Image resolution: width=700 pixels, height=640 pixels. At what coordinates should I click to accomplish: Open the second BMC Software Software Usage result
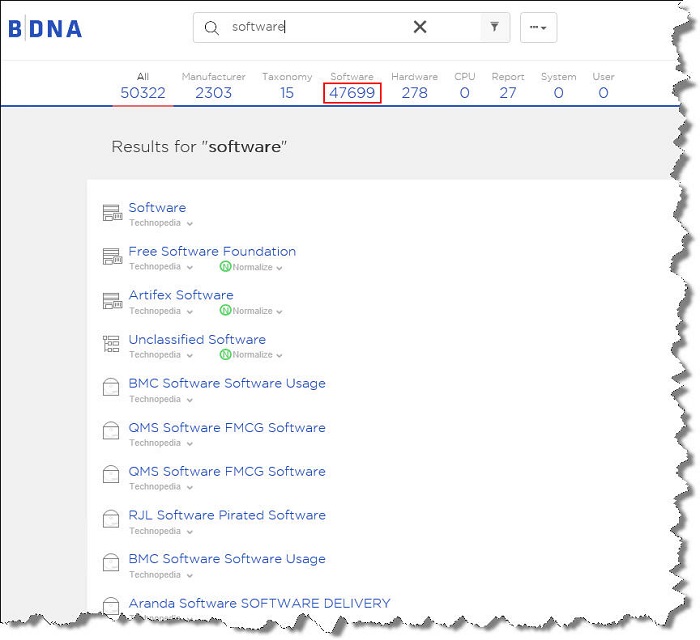(x=227, y=559)
